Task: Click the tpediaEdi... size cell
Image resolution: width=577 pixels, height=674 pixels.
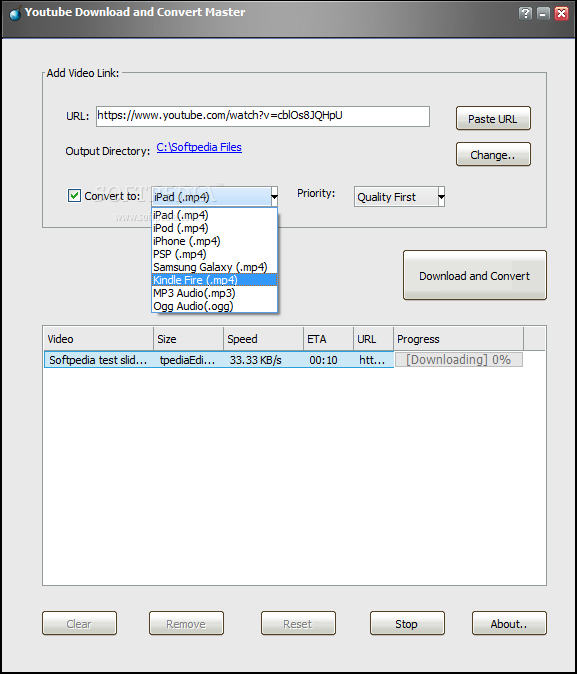Action: click(x=187, y=360)
